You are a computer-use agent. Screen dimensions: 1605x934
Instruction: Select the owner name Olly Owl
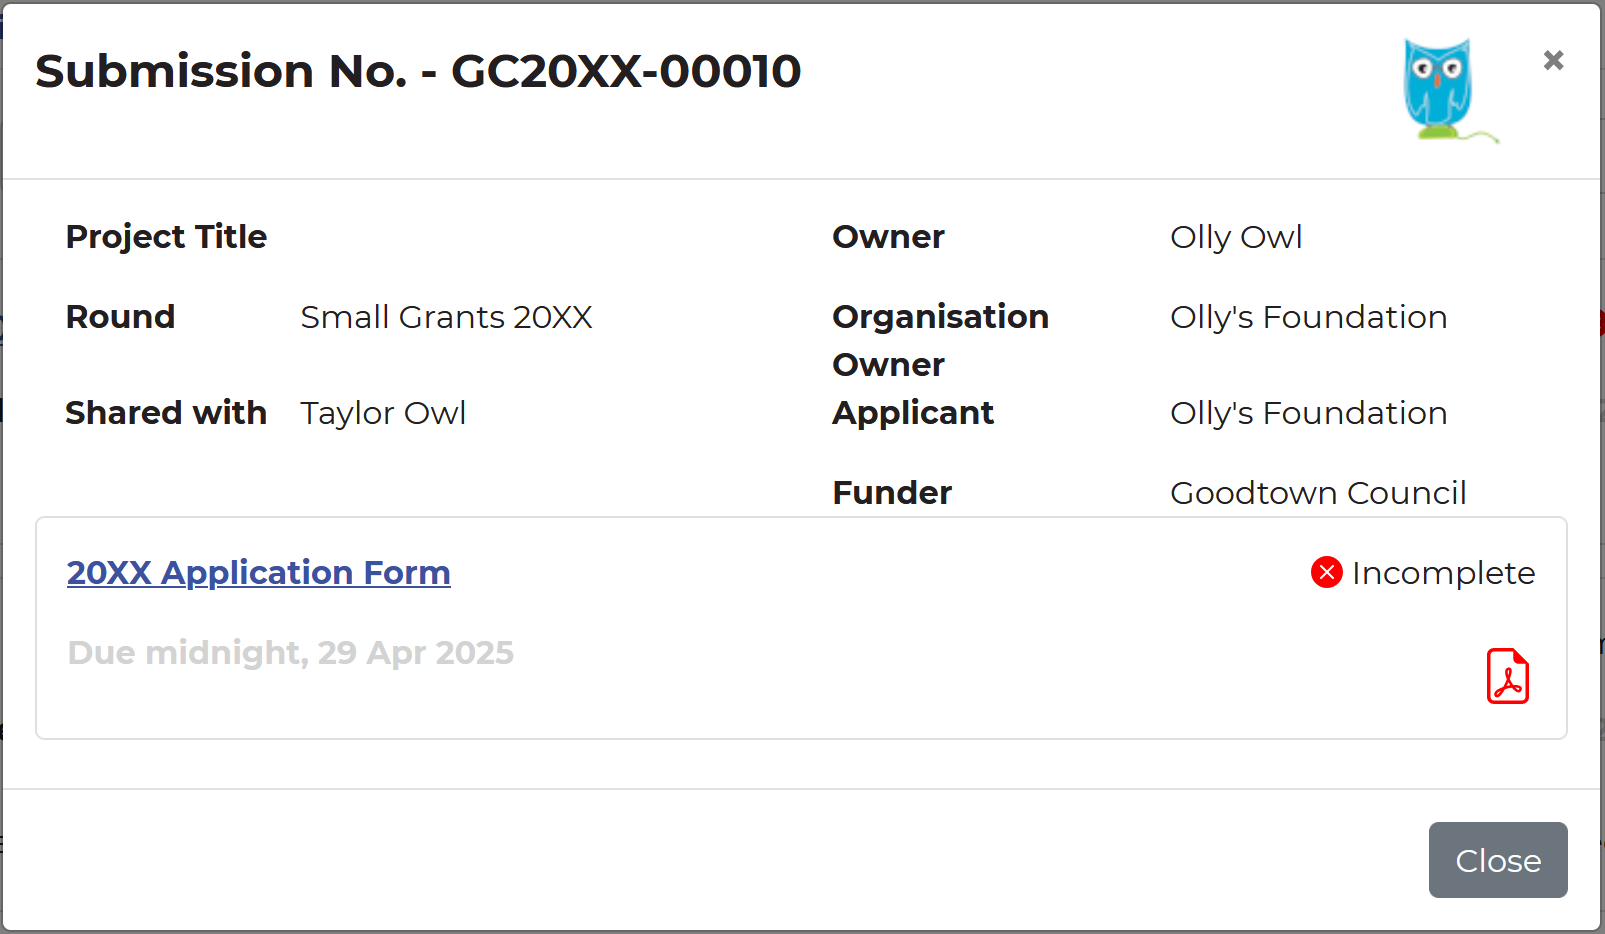[x=1236, y=237]
